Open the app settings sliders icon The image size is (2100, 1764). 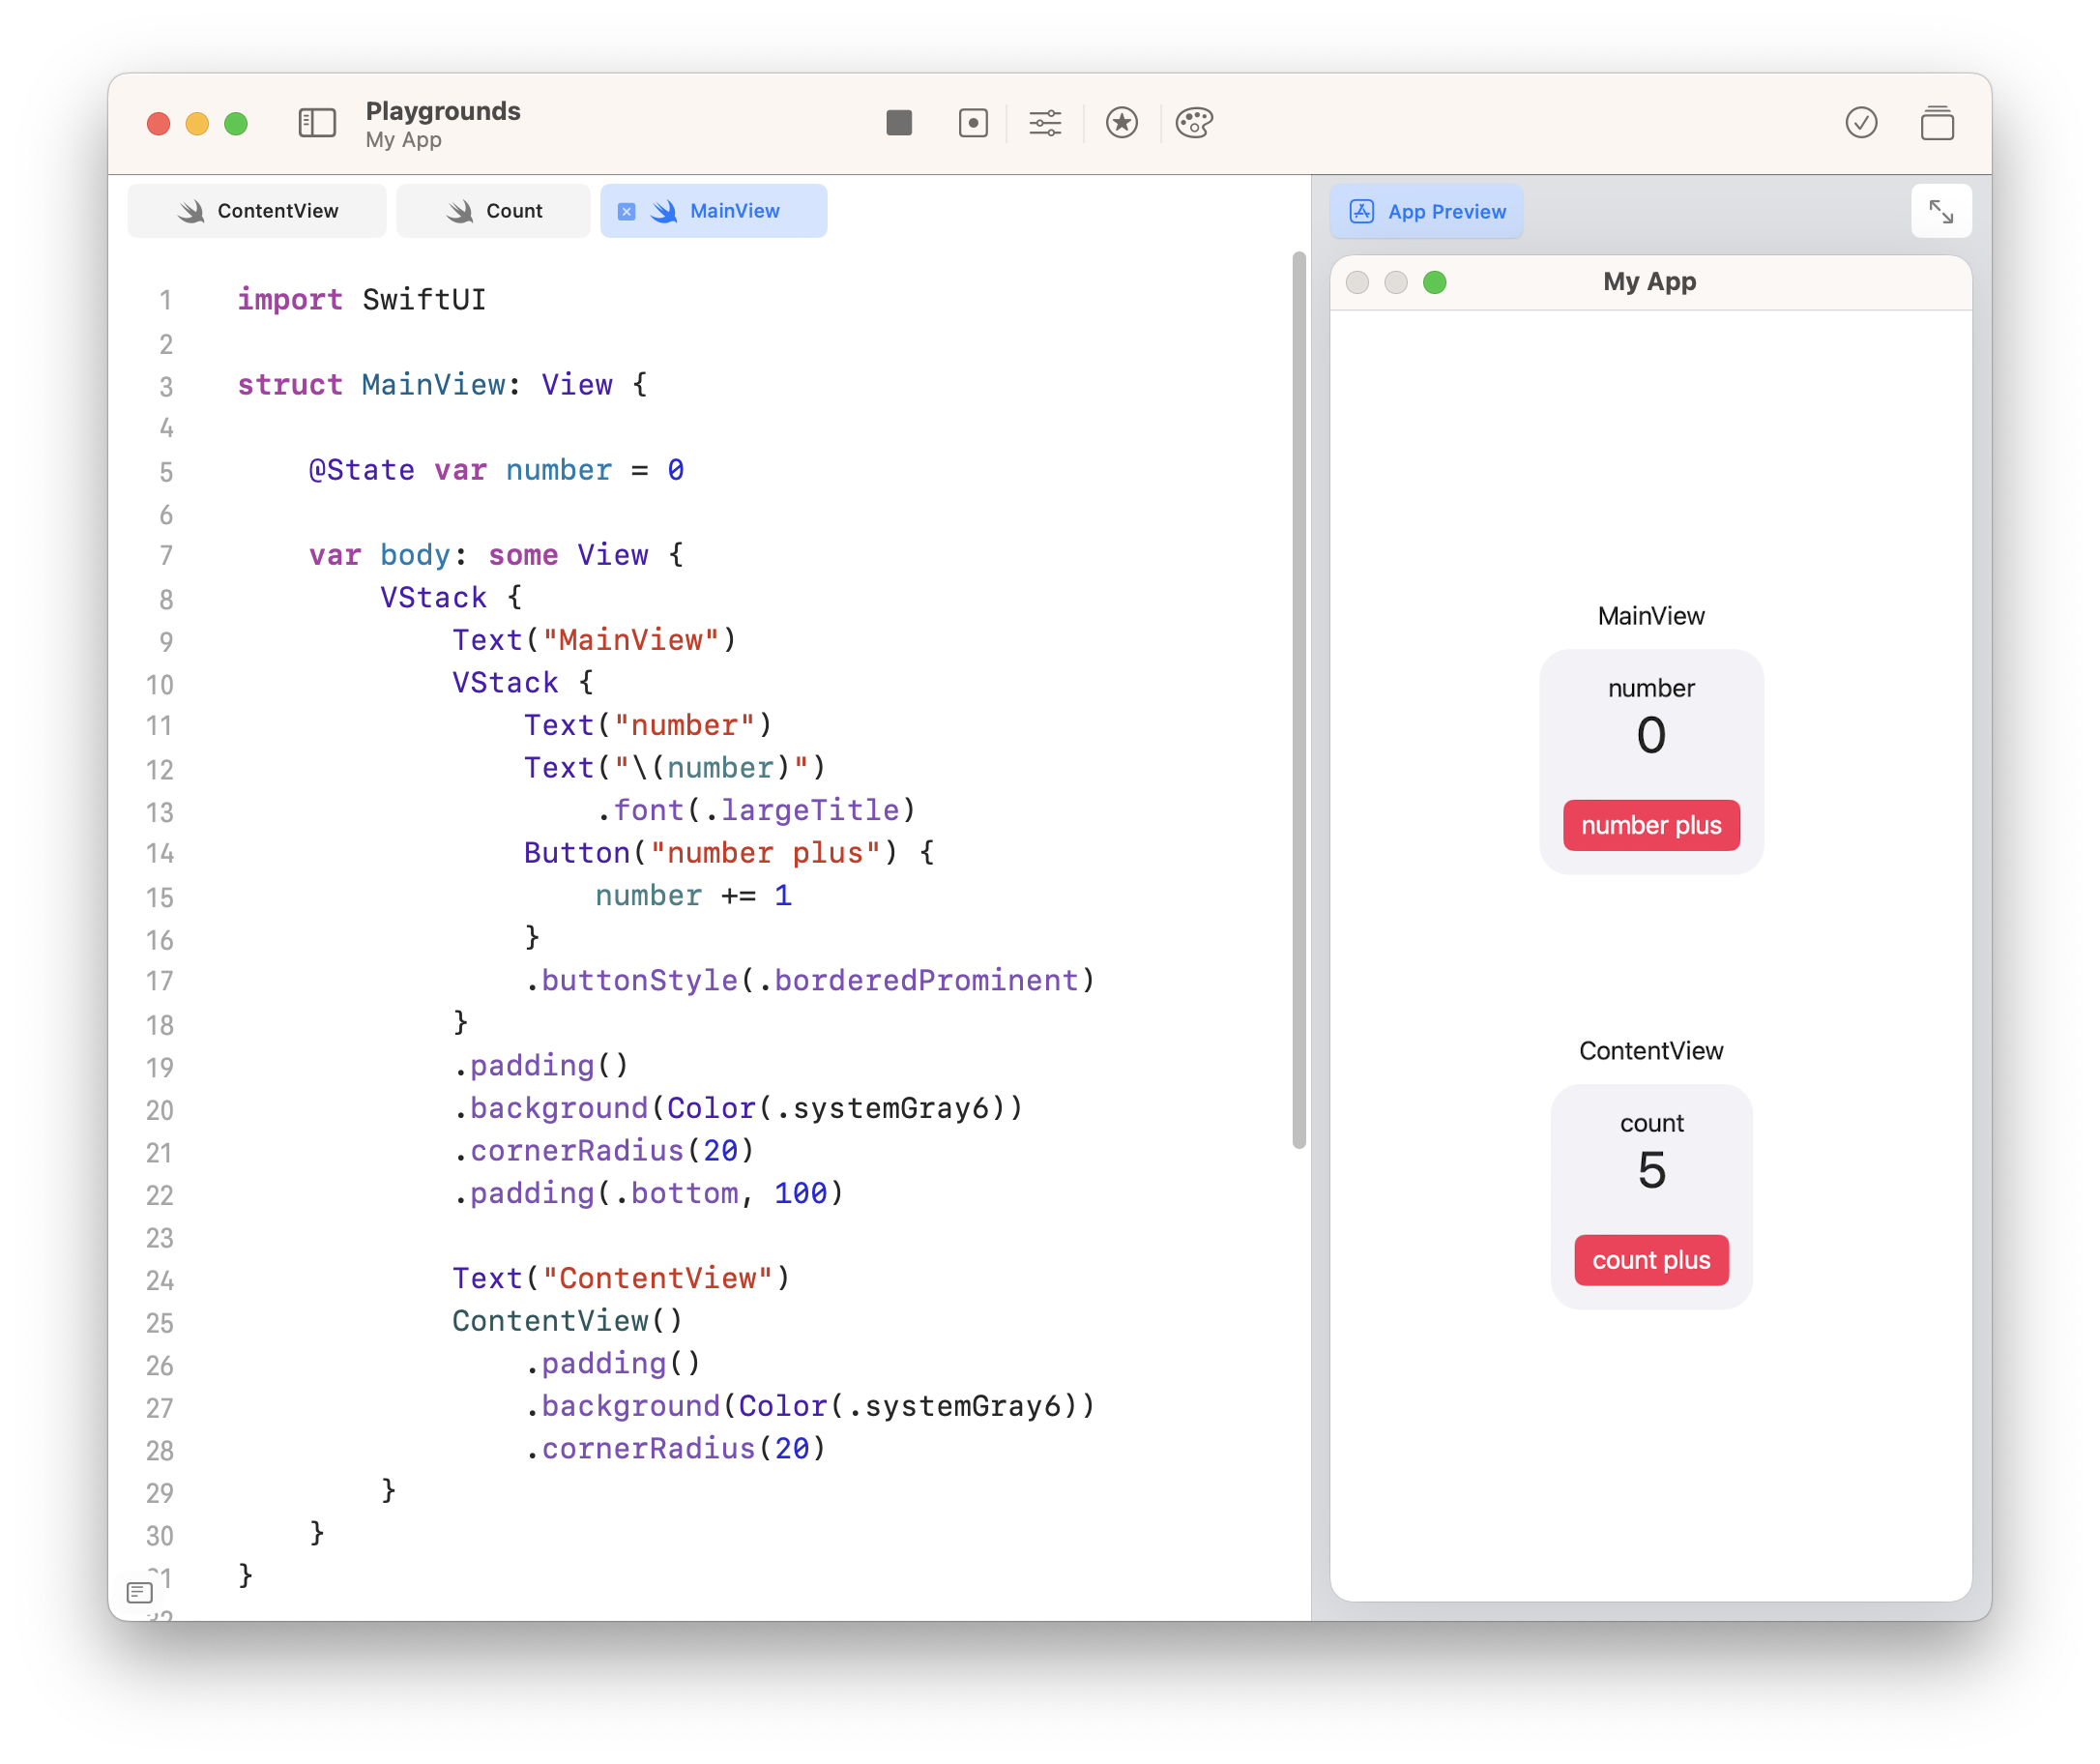tap(1045, 123)
